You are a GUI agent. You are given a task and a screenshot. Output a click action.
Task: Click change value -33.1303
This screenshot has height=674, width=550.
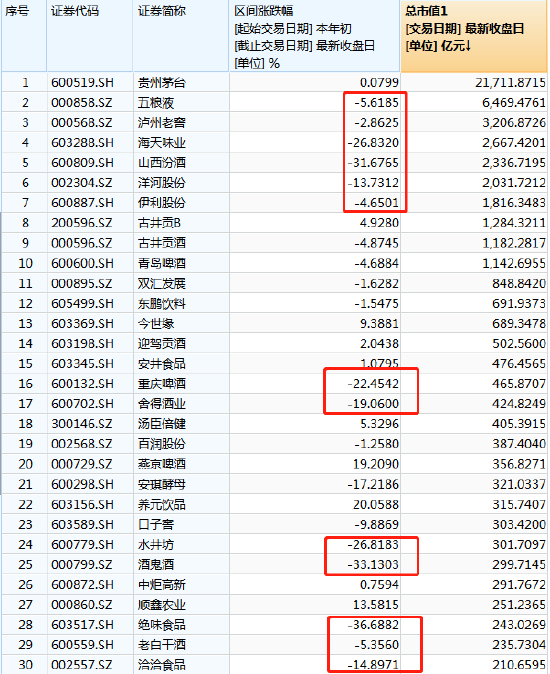(x=373, y=565)
